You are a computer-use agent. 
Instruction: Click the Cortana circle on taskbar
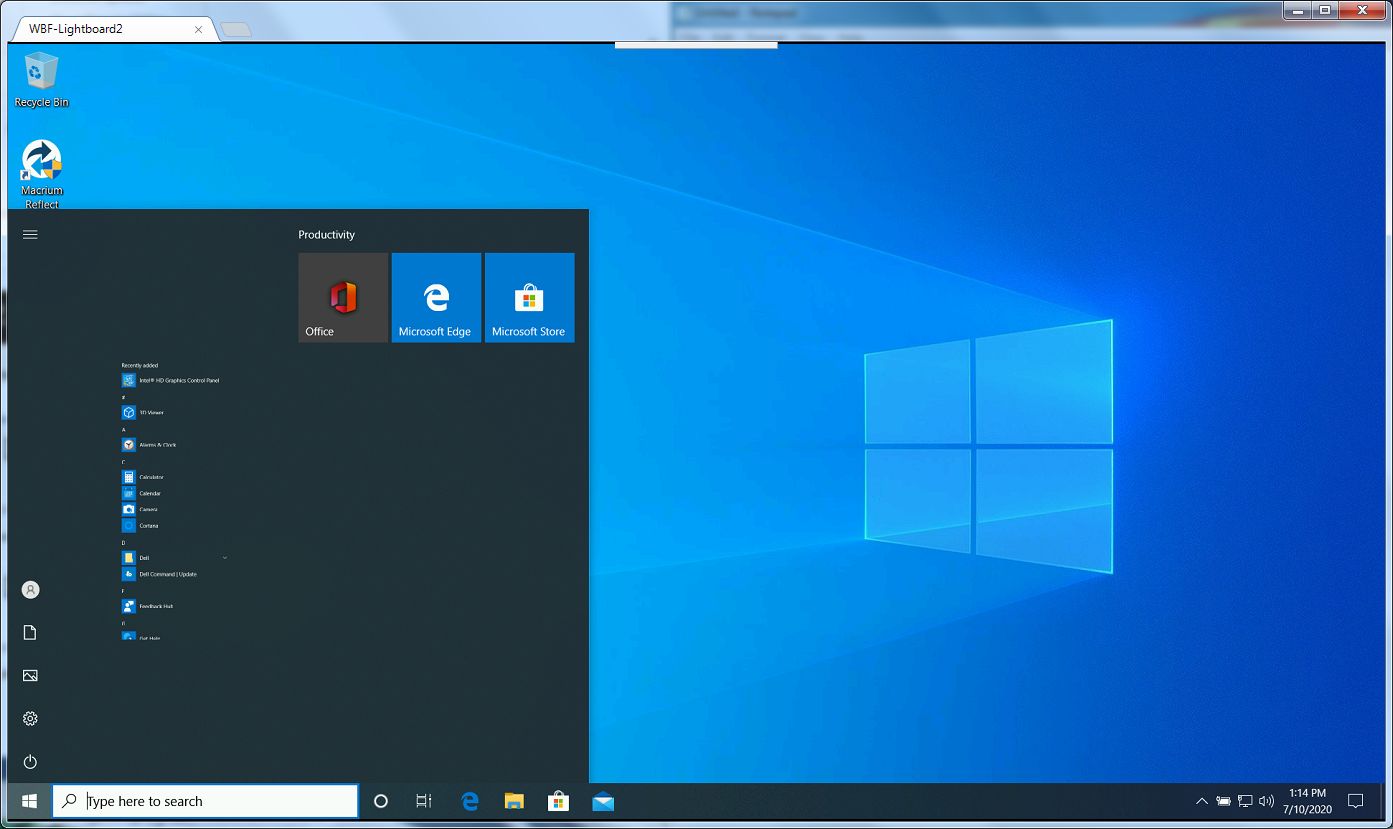(x=380, y=801)
